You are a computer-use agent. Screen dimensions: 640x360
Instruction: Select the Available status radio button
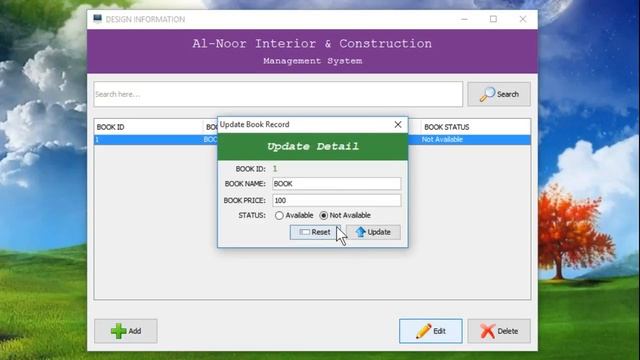click(279, 215)
